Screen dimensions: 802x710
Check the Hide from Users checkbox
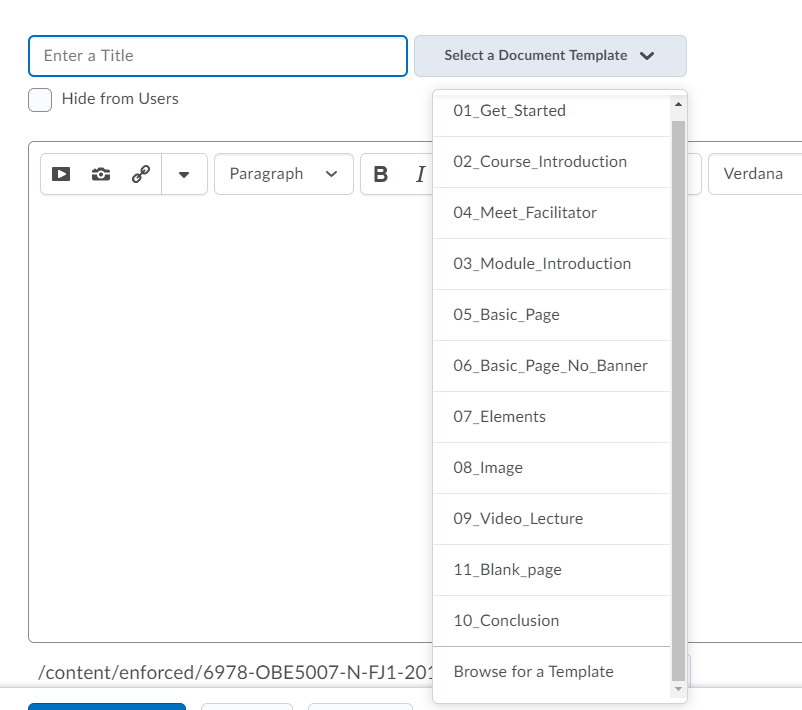[40, 100]
